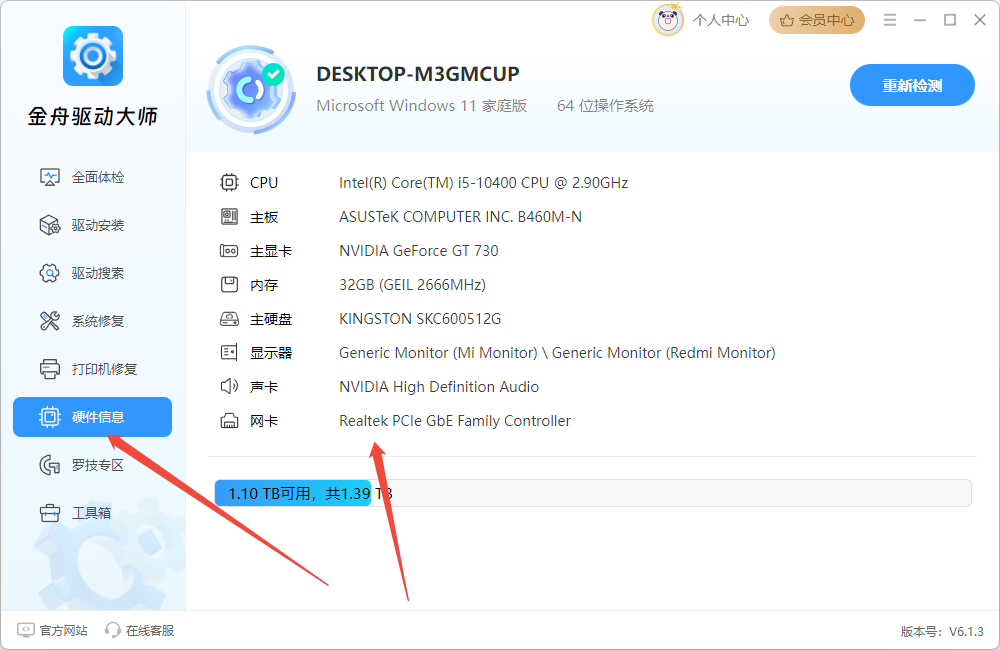Open 系统修复 in the sidebar
Viewport: 1000px width, 650px height.
[92, 321]
